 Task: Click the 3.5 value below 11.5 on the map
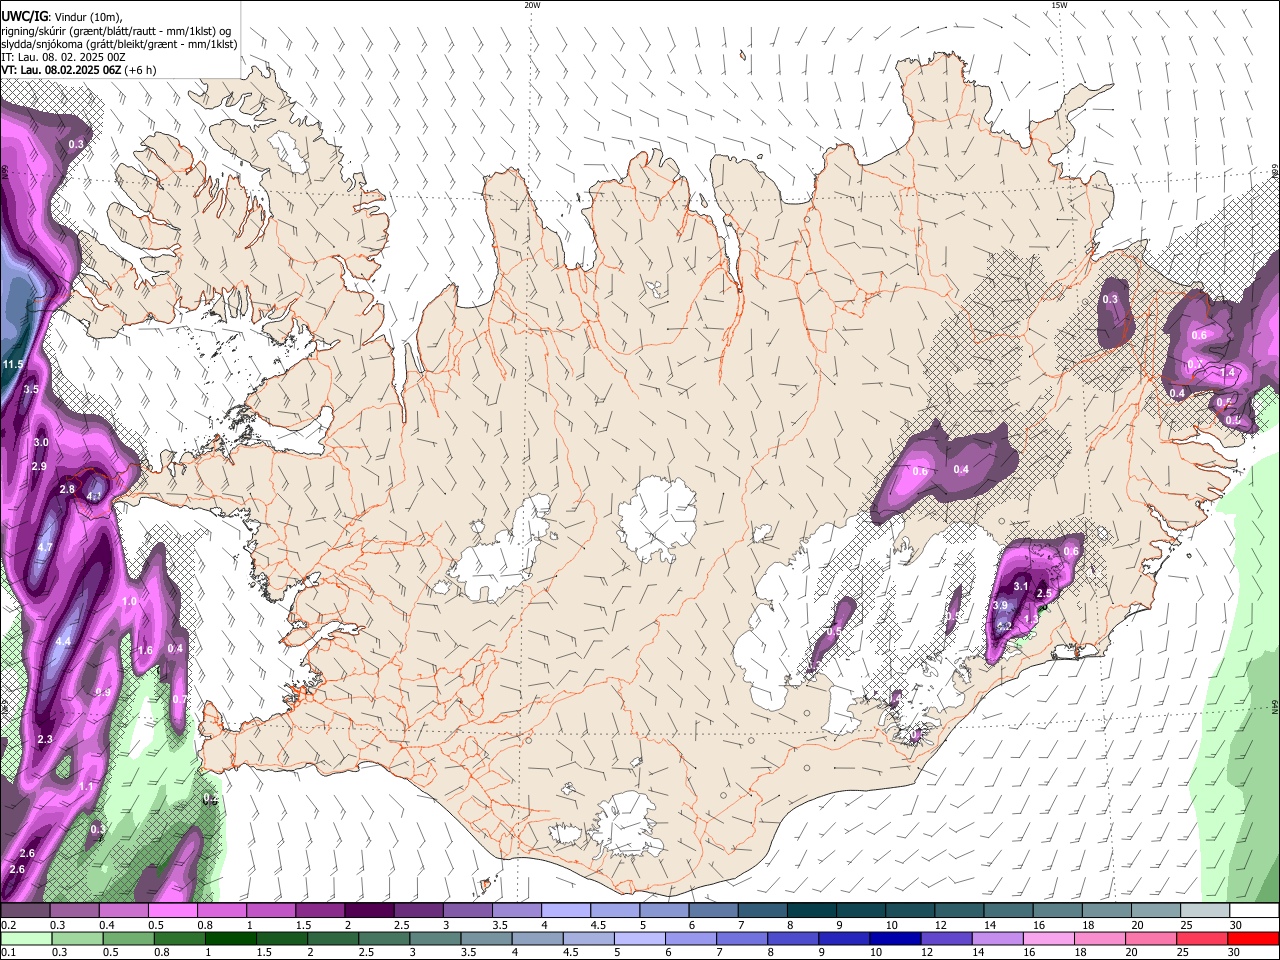click(31, 389)
